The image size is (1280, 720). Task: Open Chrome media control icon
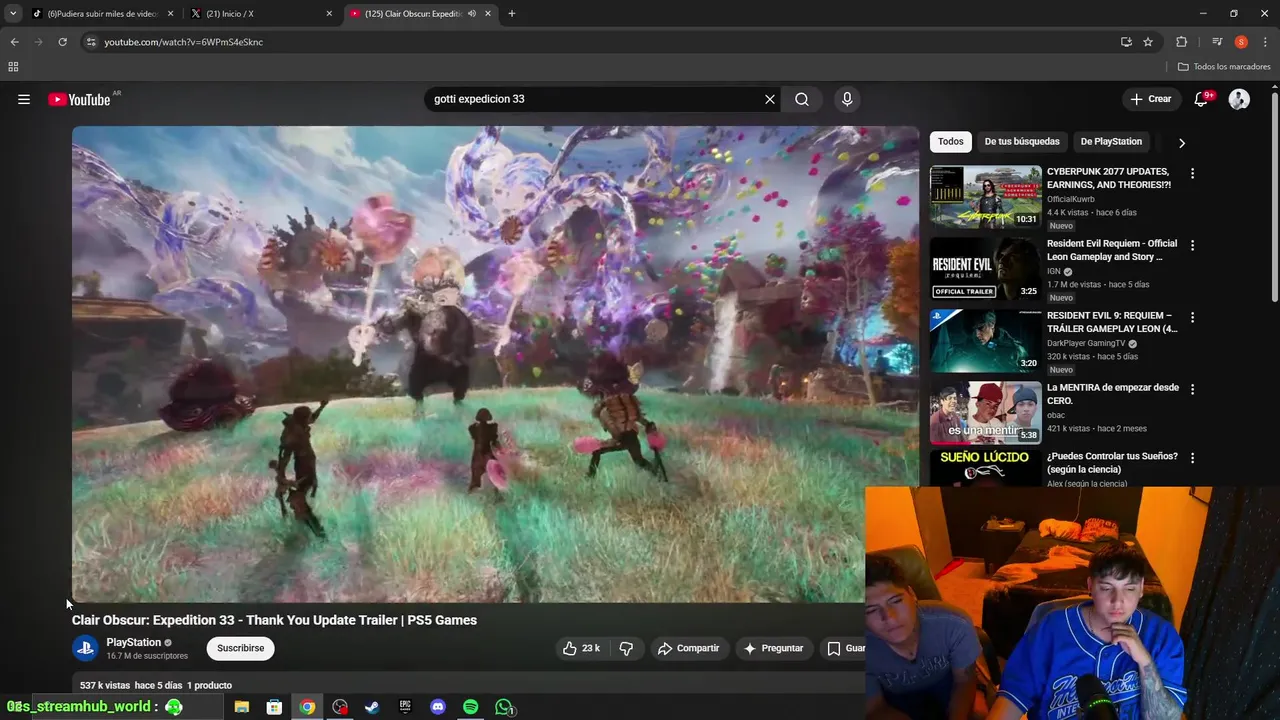click(1217, 42)
